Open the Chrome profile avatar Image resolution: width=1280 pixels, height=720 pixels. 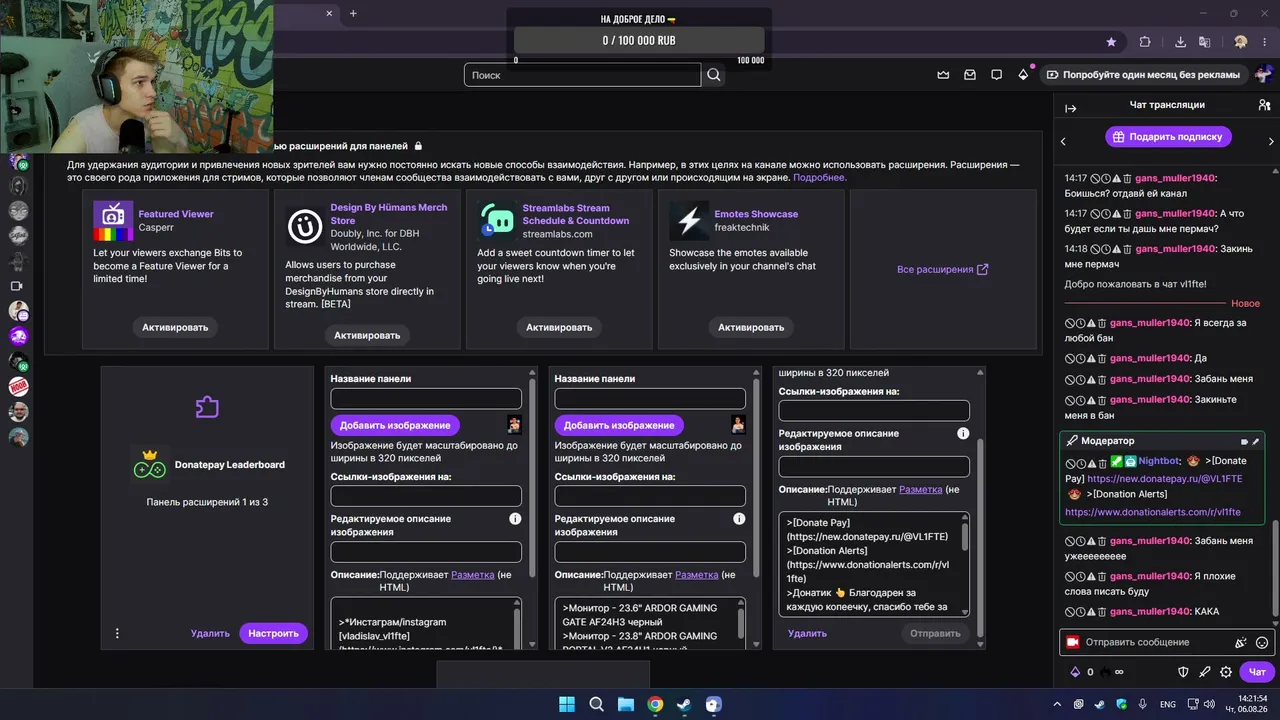click(1240, 42)
